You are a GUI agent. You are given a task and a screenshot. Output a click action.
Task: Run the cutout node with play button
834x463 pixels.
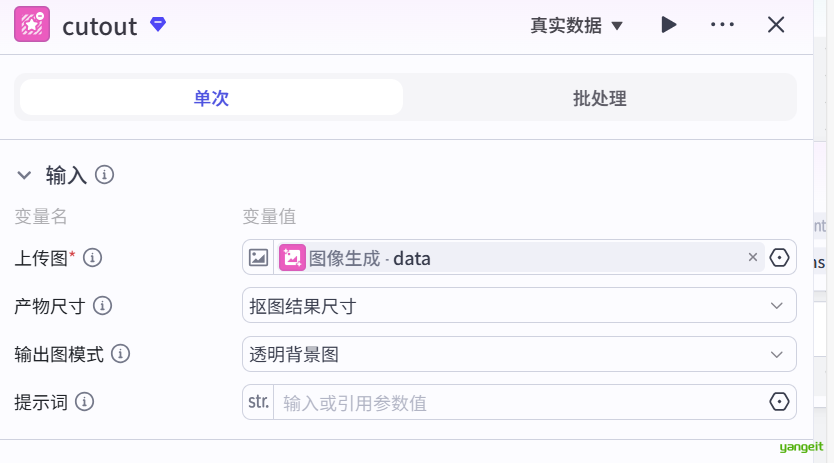coord(669,25)
